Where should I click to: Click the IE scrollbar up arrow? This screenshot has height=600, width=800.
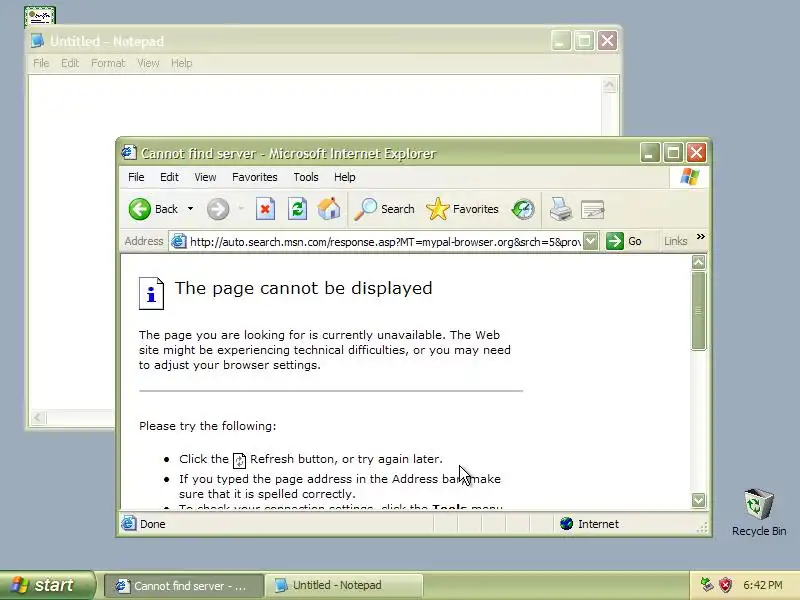click(x=698, y=262)
